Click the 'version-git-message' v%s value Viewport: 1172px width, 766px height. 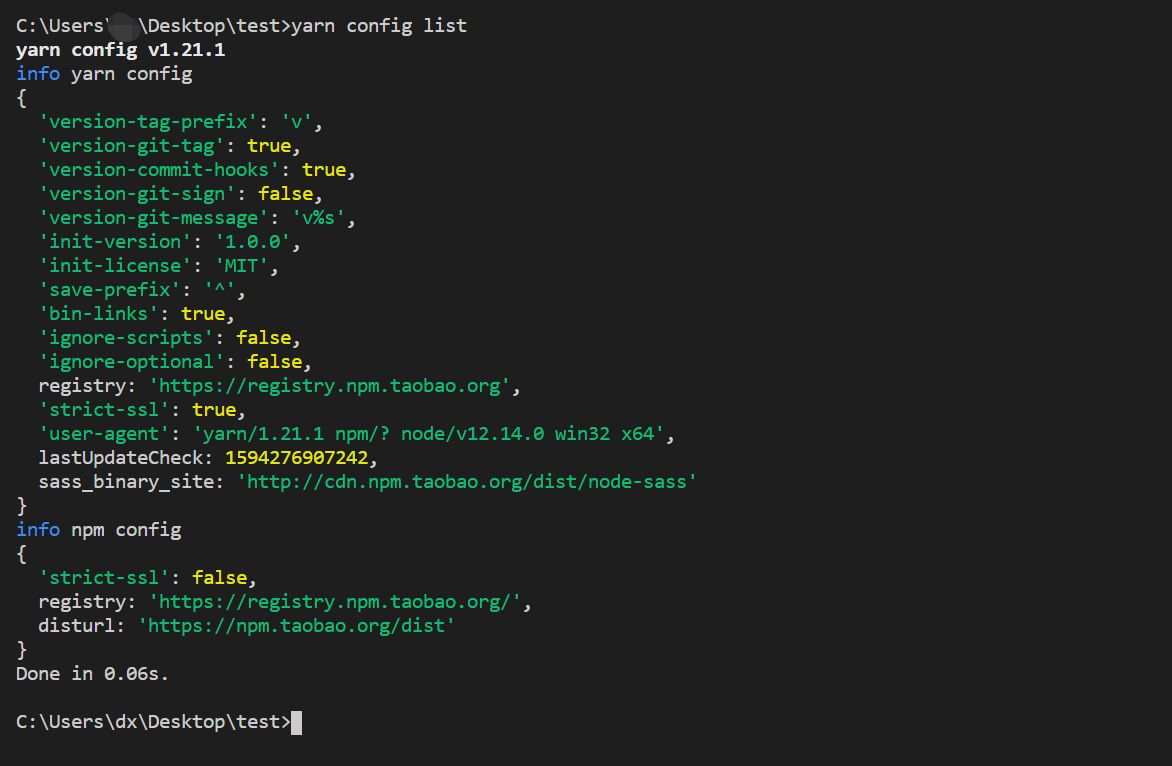(x=318, y=218)
